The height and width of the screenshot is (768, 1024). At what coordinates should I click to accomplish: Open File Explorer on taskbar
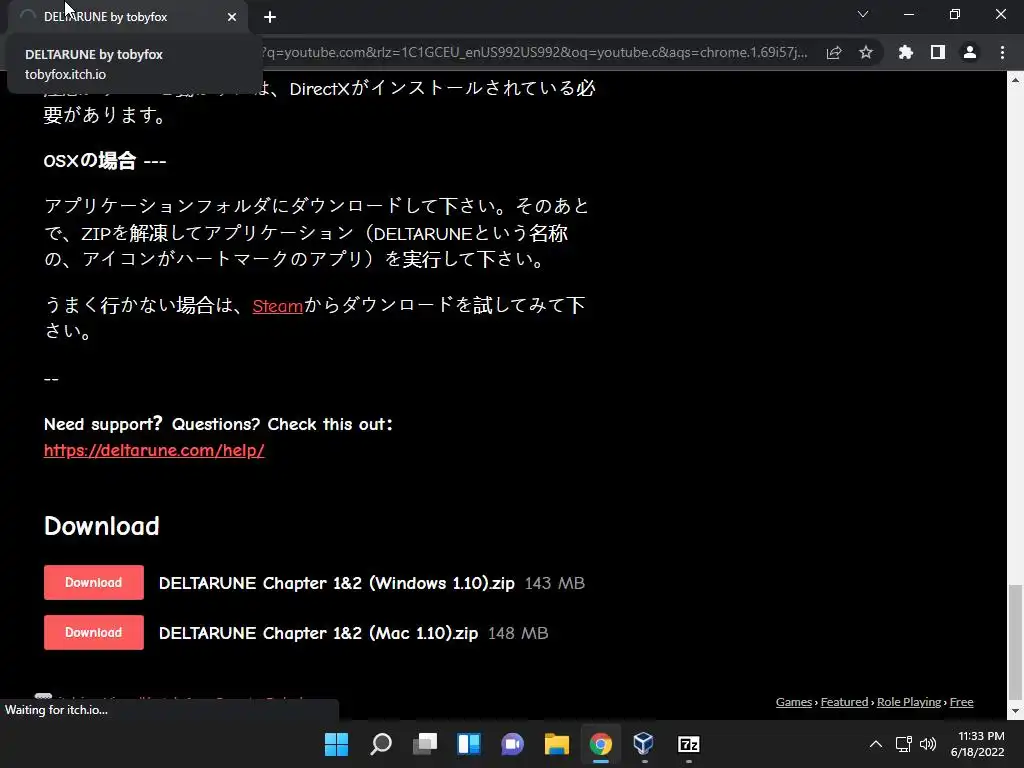[x=557, y=744]
